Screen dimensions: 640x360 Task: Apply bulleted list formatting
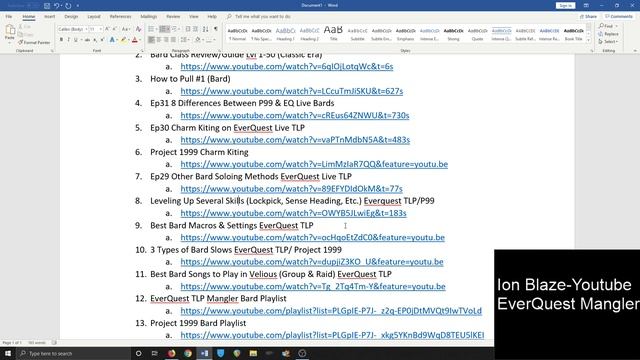click(x=152, y=29)
